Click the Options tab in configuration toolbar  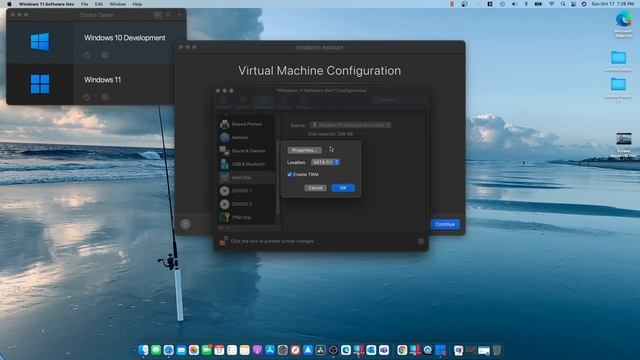(243, 102)
